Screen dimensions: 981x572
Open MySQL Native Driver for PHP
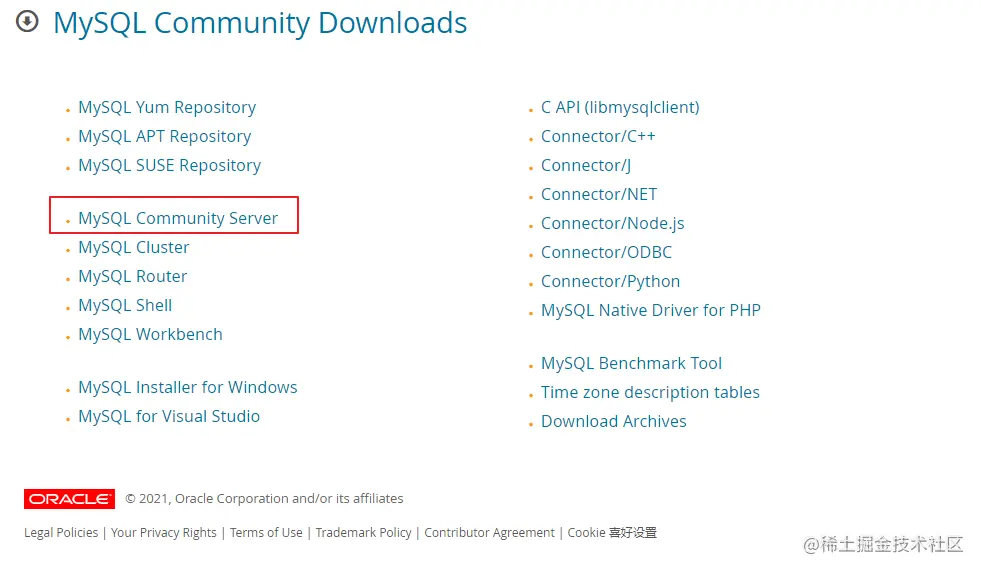pyautogui.click(x=651, y=310)
